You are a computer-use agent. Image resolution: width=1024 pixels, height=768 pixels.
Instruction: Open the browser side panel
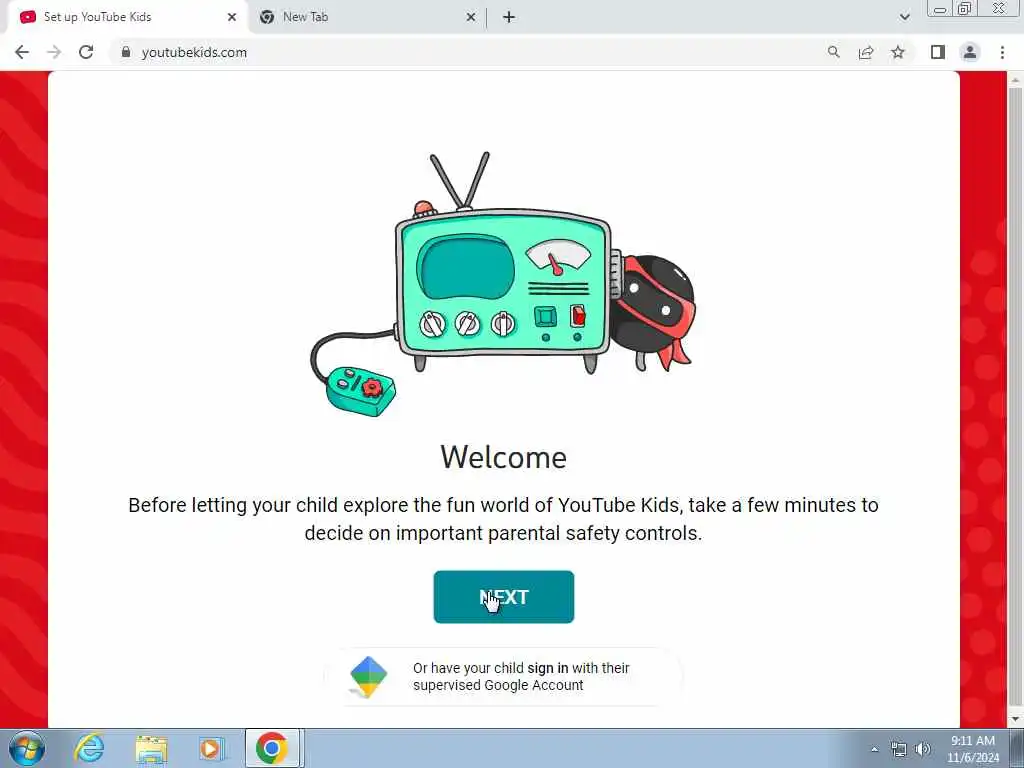point(938,52)
